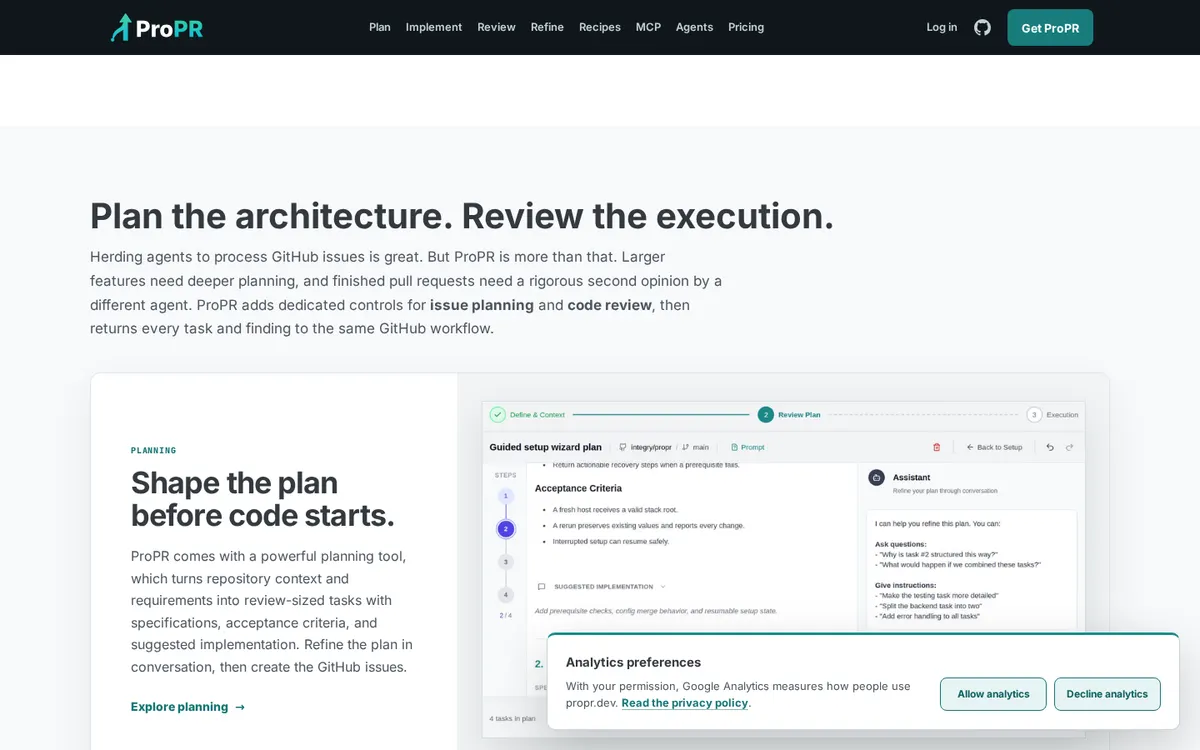Image resolution: width=1200 pixels, height=750 pixels.
Task: Click the "Acceptance Criteria" heading
Action: [578, 488]
